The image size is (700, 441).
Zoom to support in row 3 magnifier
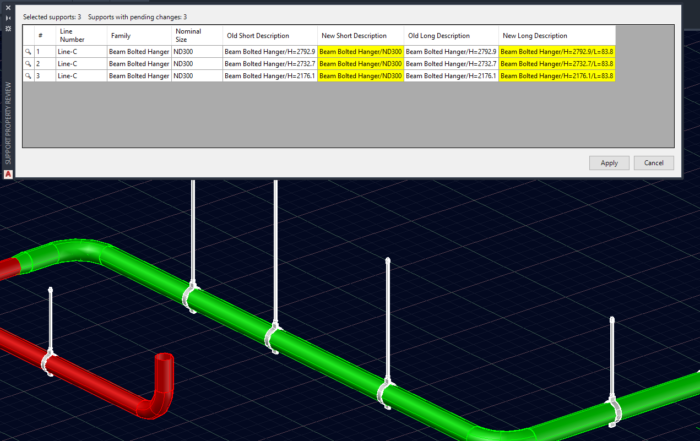click(28, 76)
